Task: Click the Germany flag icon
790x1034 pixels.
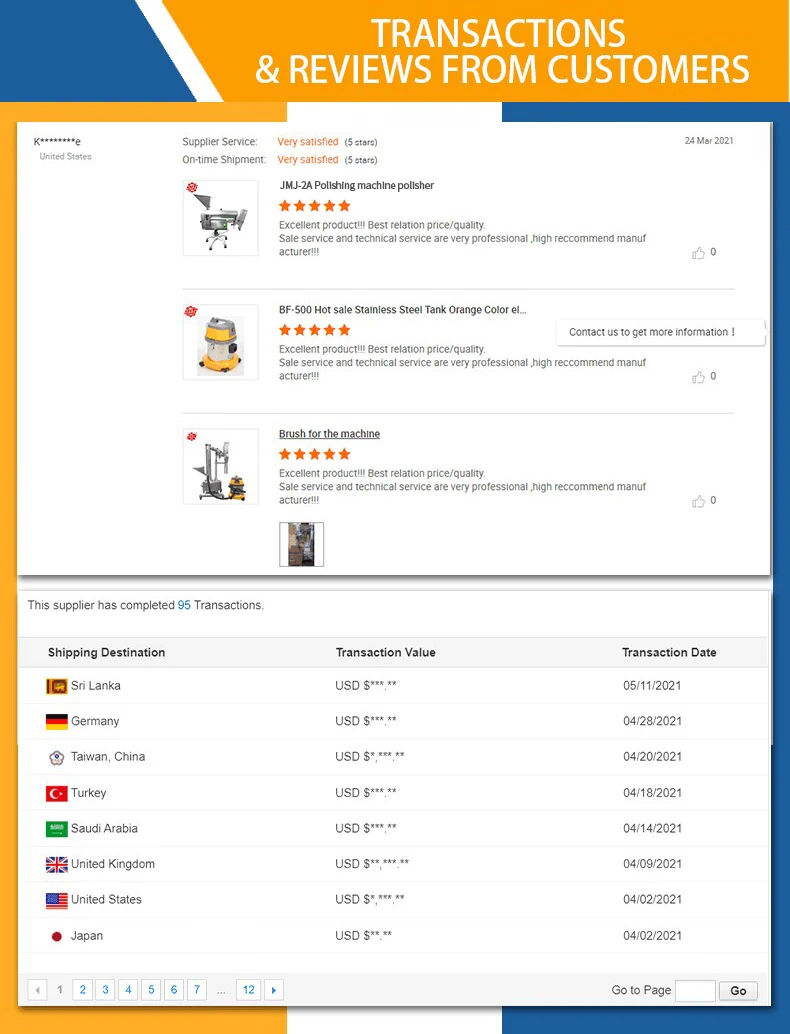Action: 57,722
